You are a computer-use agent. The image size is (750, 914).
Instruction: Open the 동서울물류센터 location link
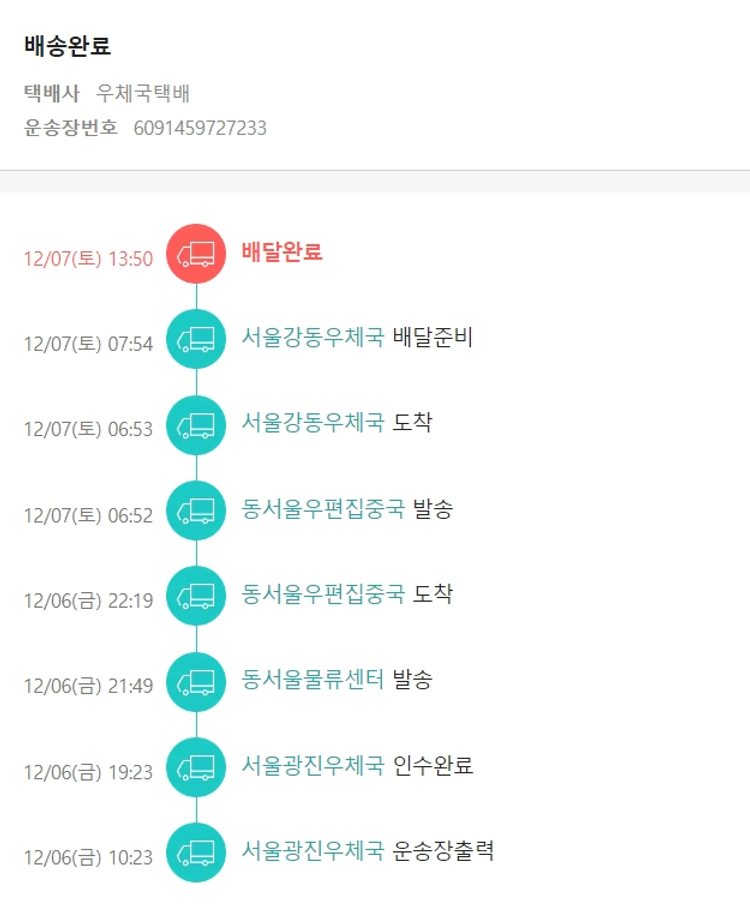[x=312, y=679]
